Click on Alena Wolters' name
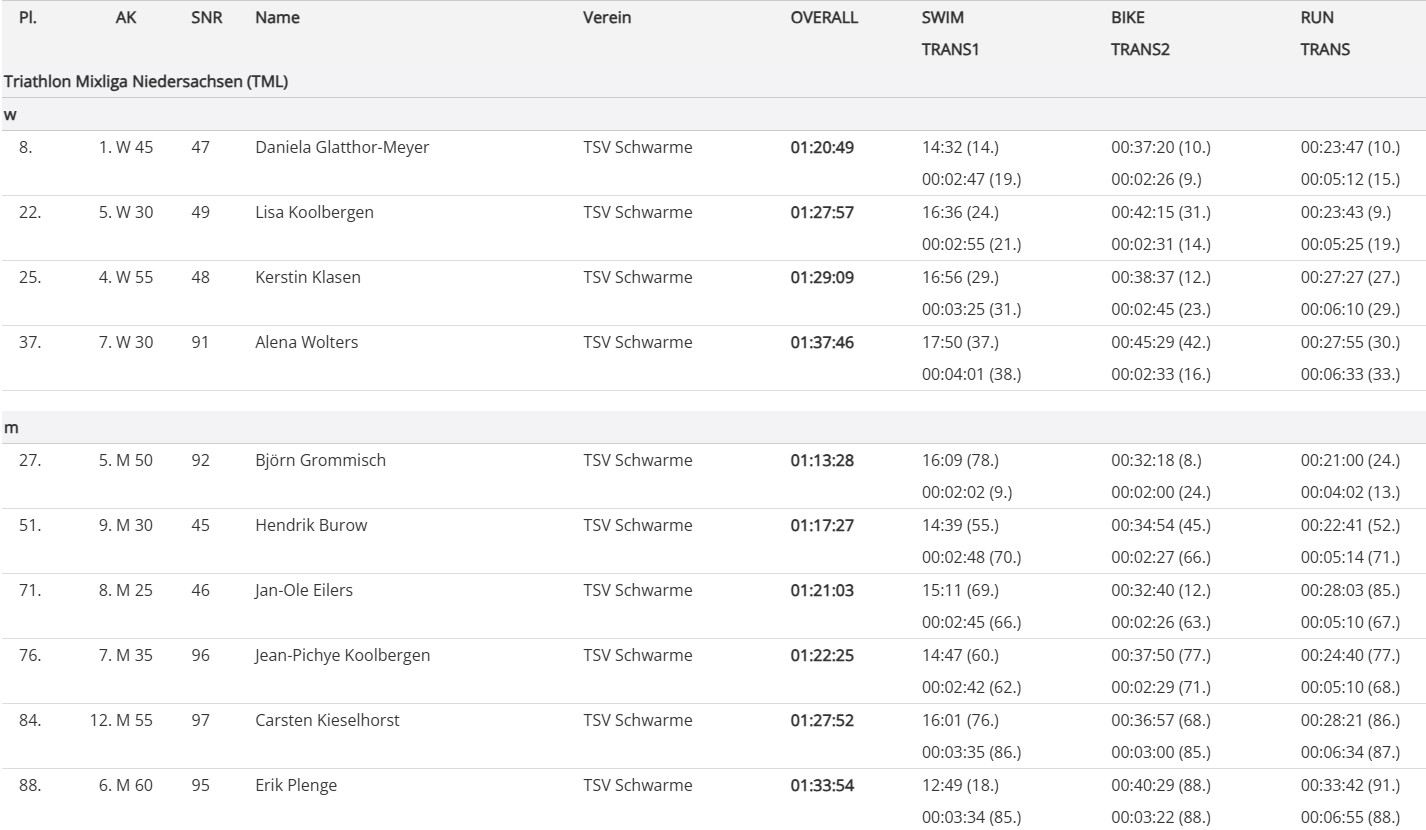The width and height of the screenshot is (1426, 830). (306, 342)
